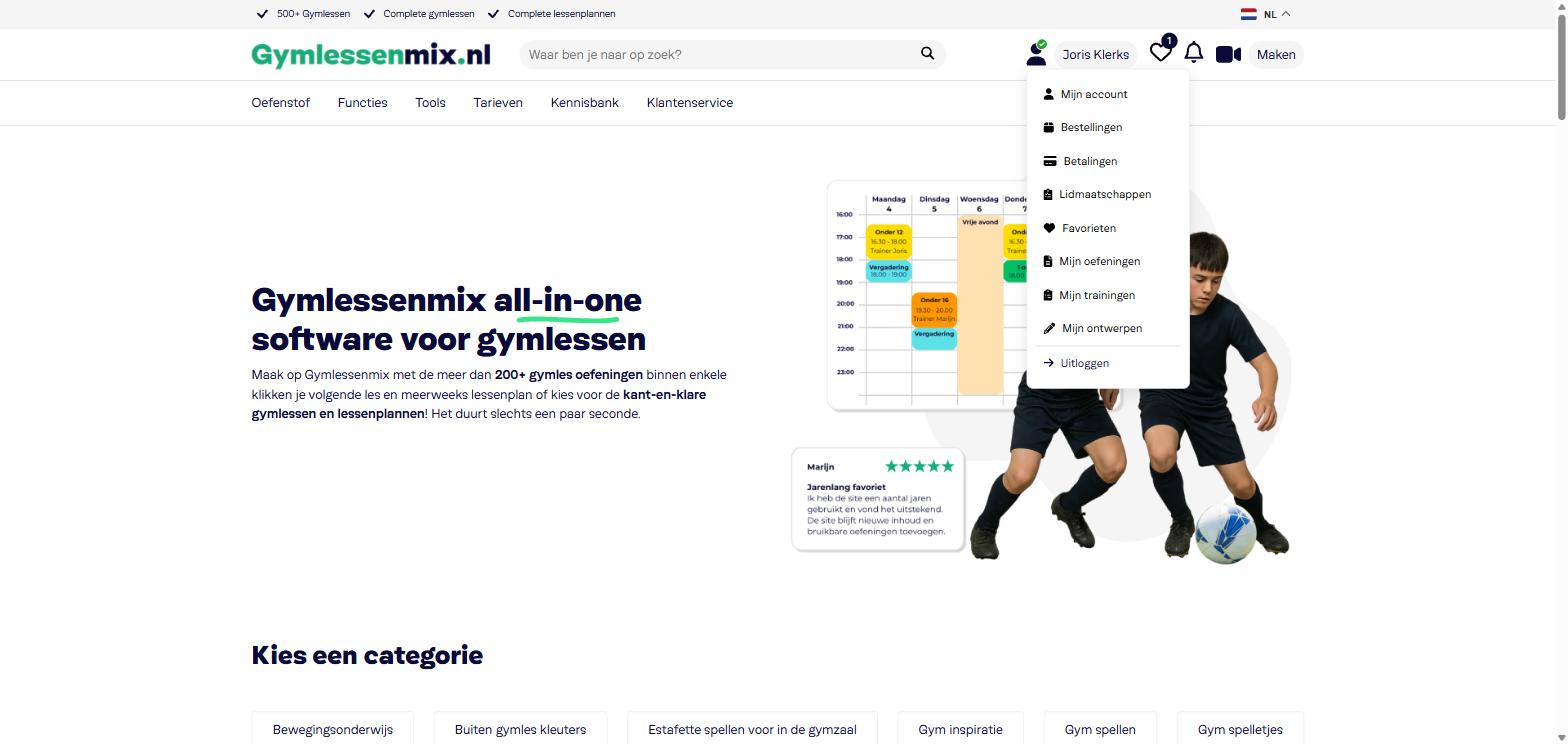Select the Buiten gymles kleuters category
This screenshot has width=1568, height=744.
click(x=520, y=729)
